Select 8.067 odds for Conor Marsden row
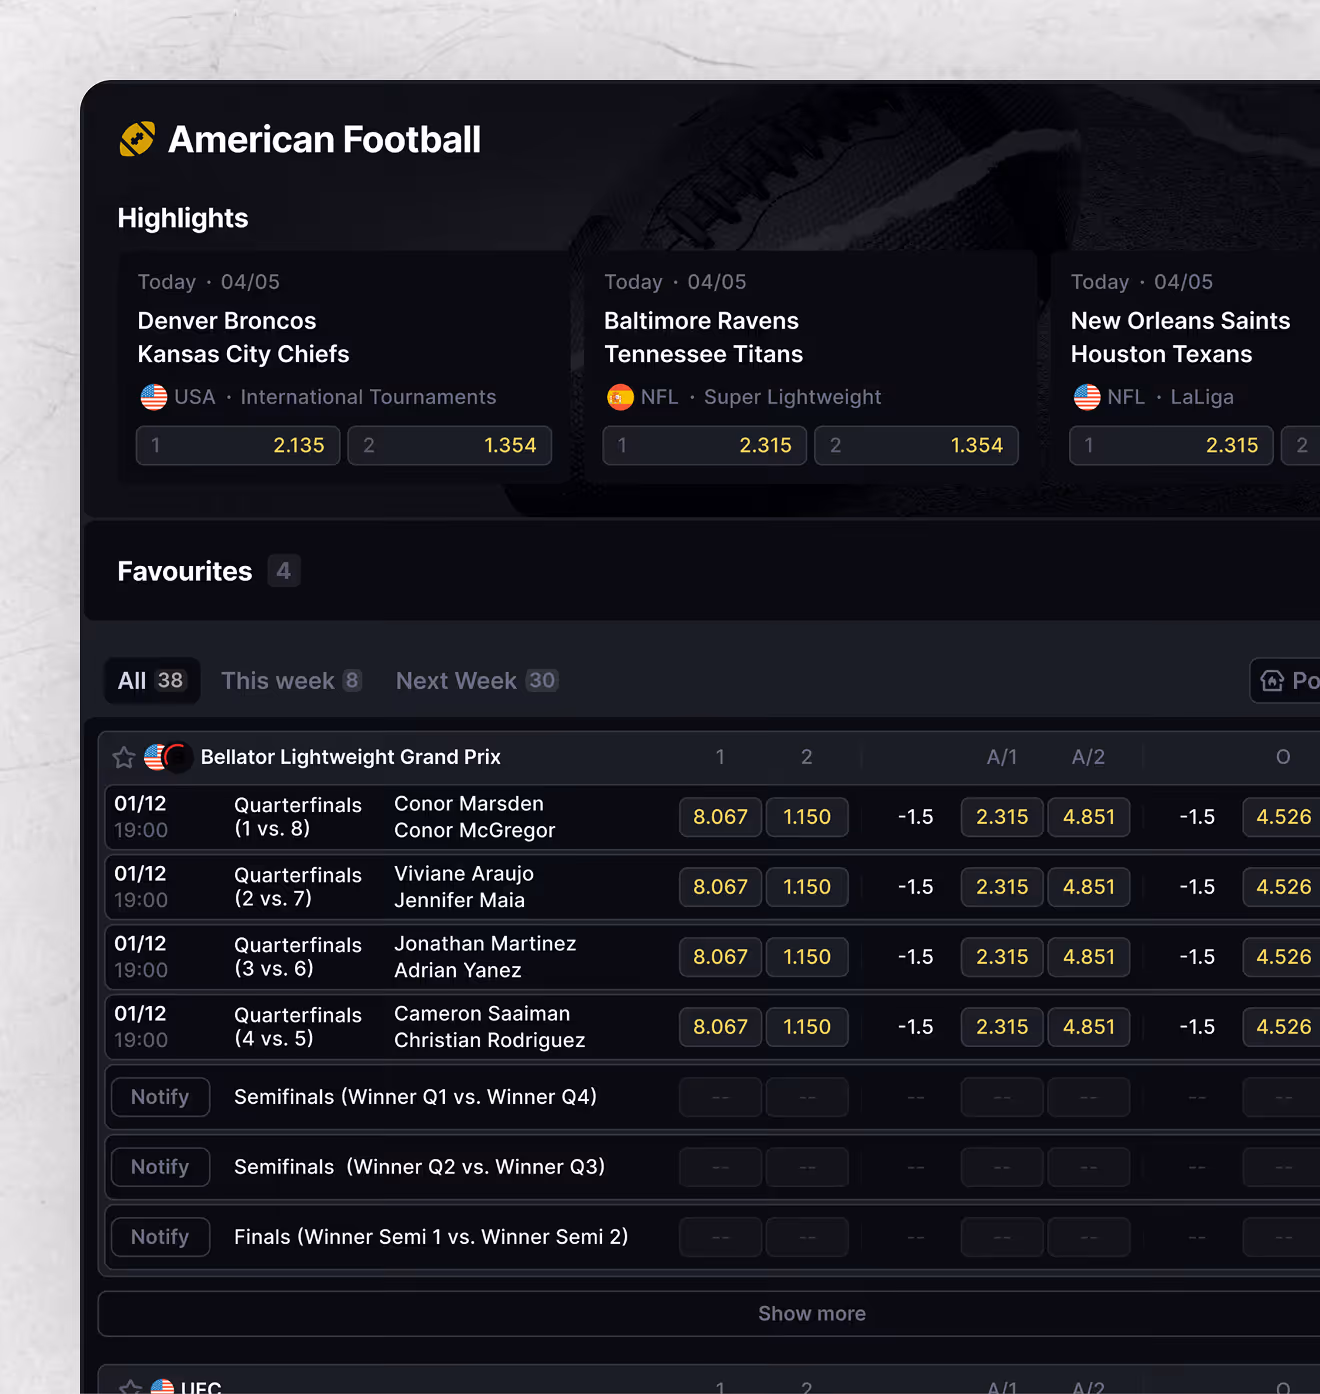This screenshot has width=1320, height=1394. point(721,817)
